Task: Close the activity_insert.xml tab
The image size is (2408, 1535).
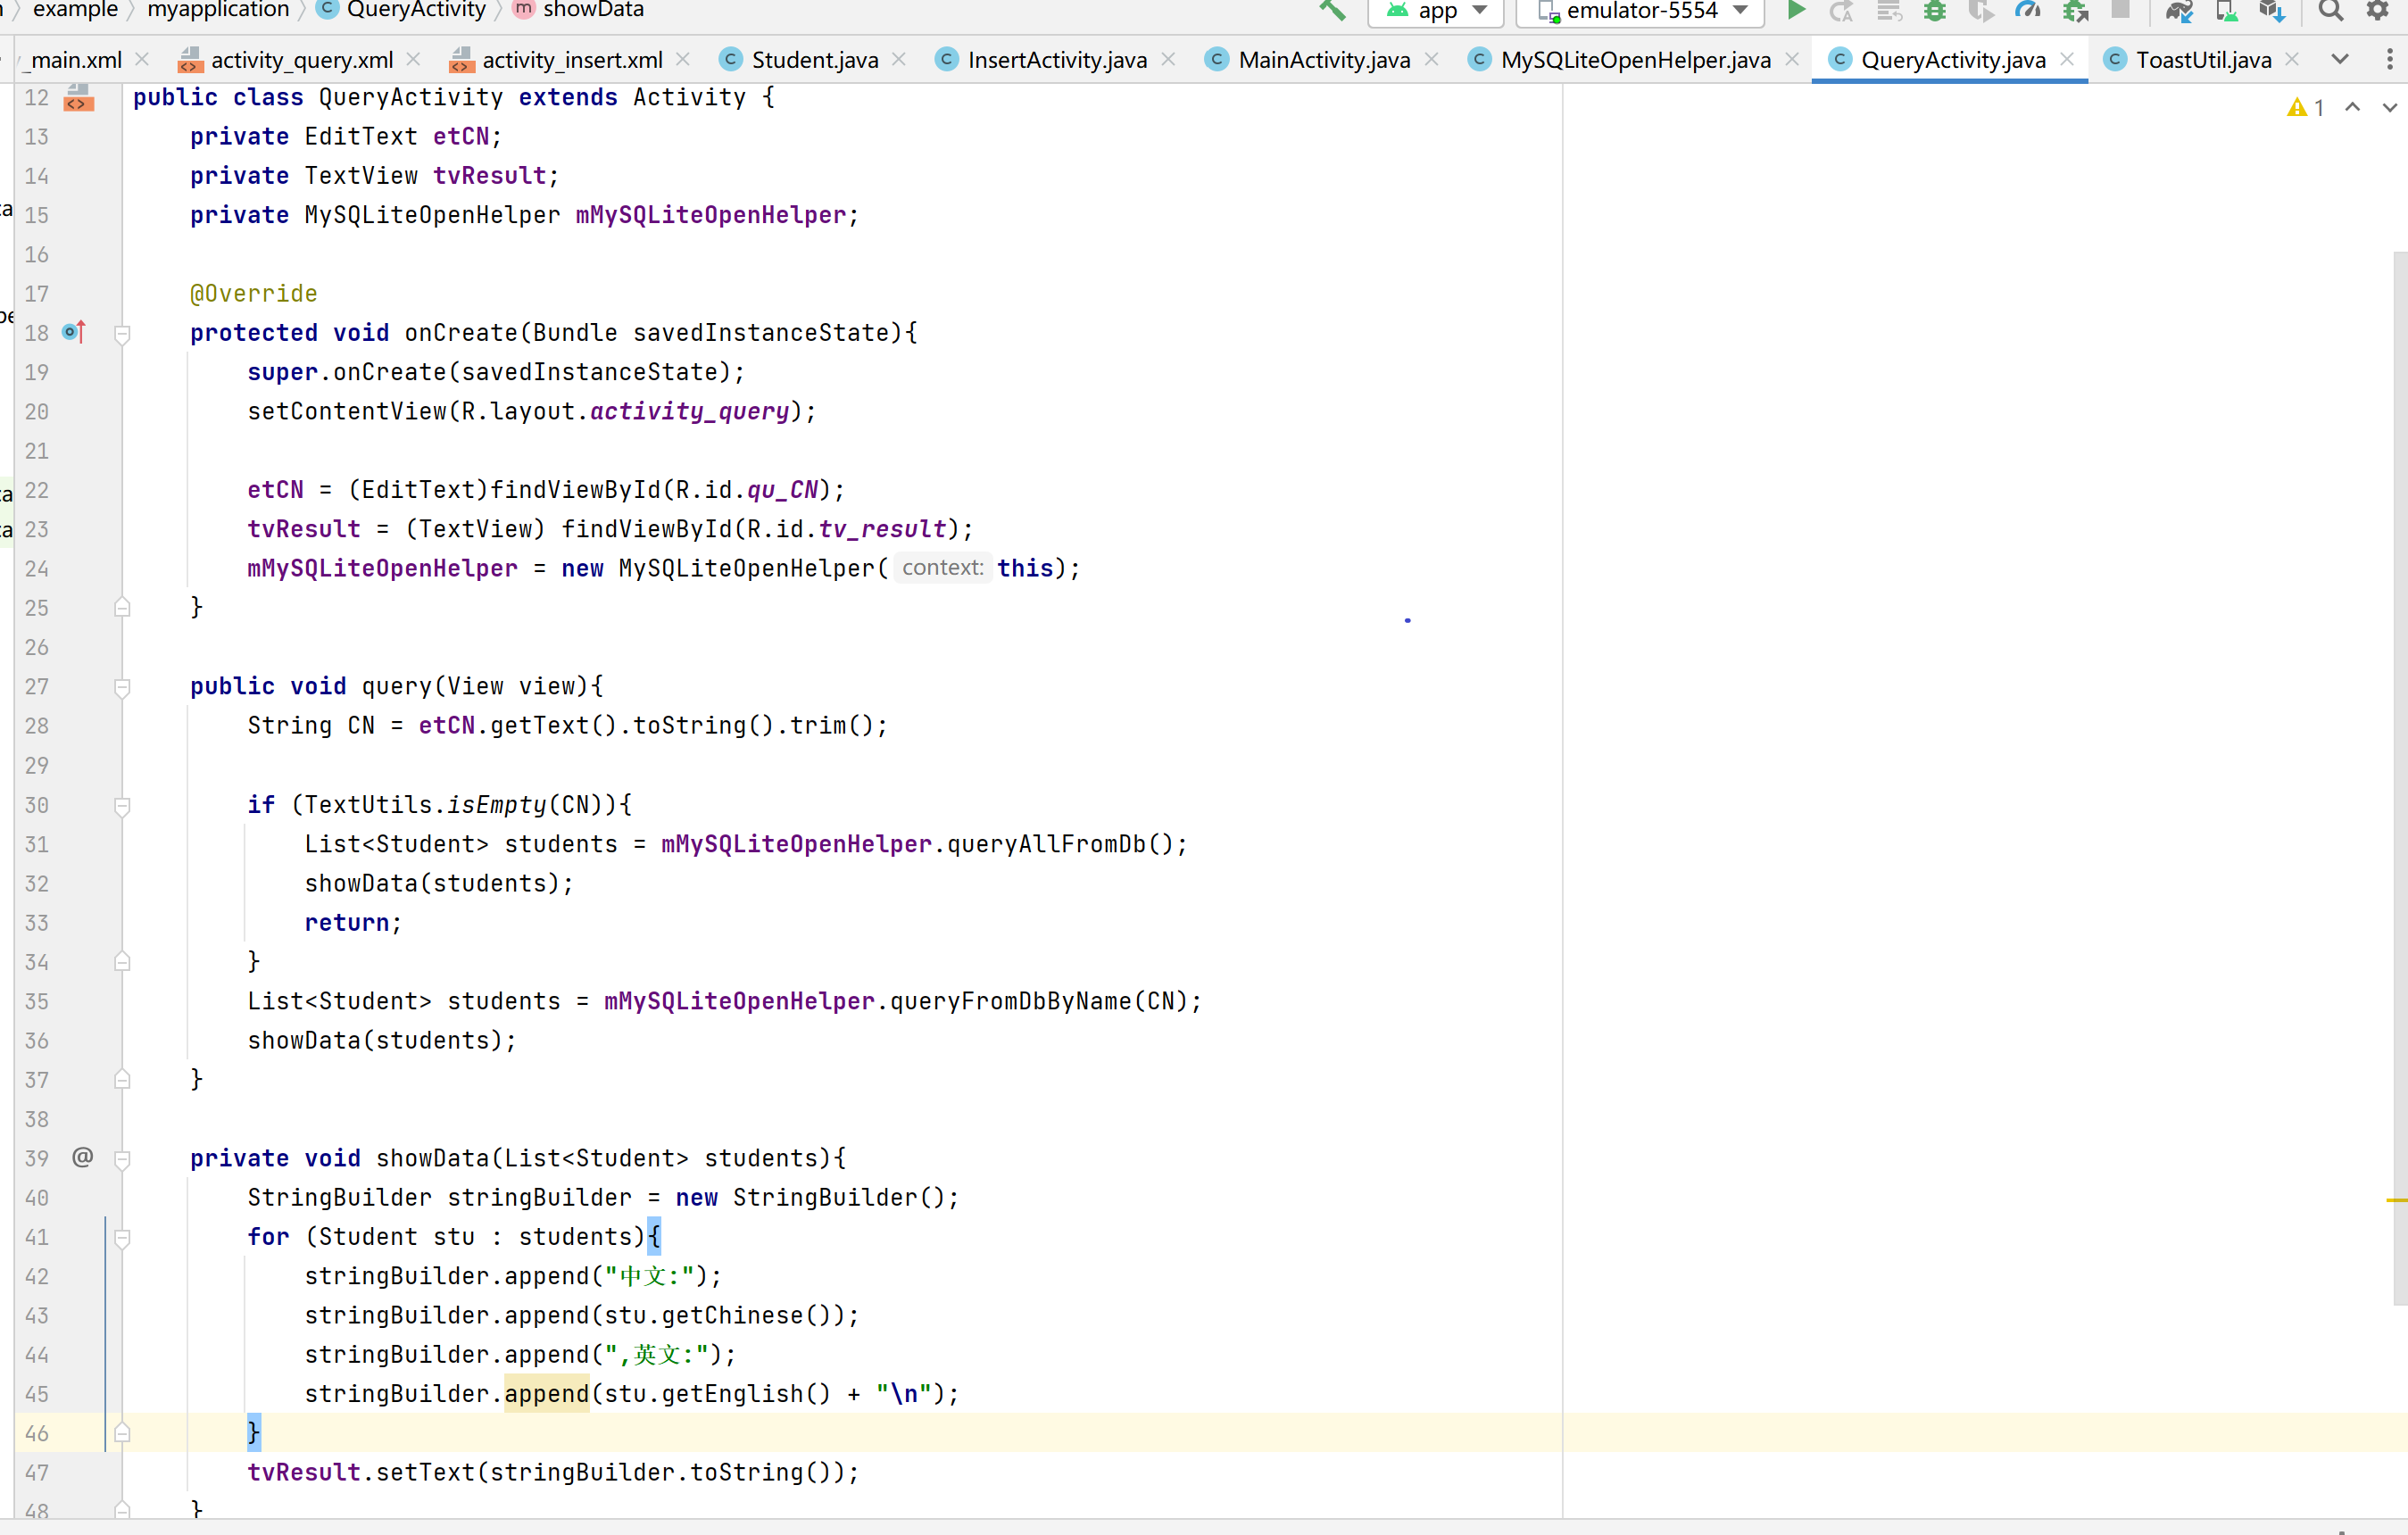Action: click(683, 59)
